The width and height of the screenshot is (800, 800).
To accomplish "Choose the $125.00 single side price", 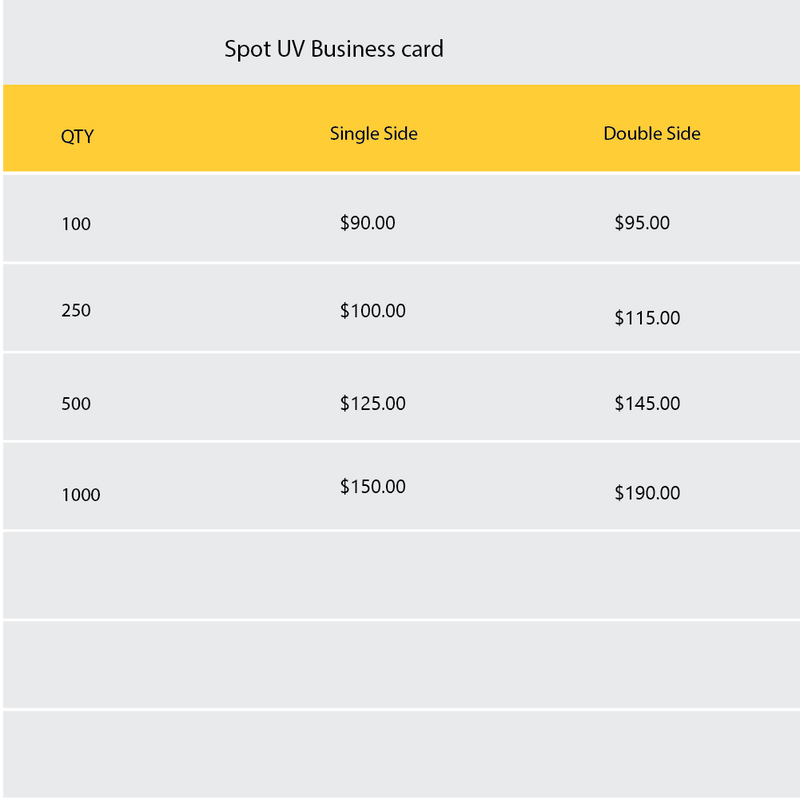I will click(x=372, y=404).
